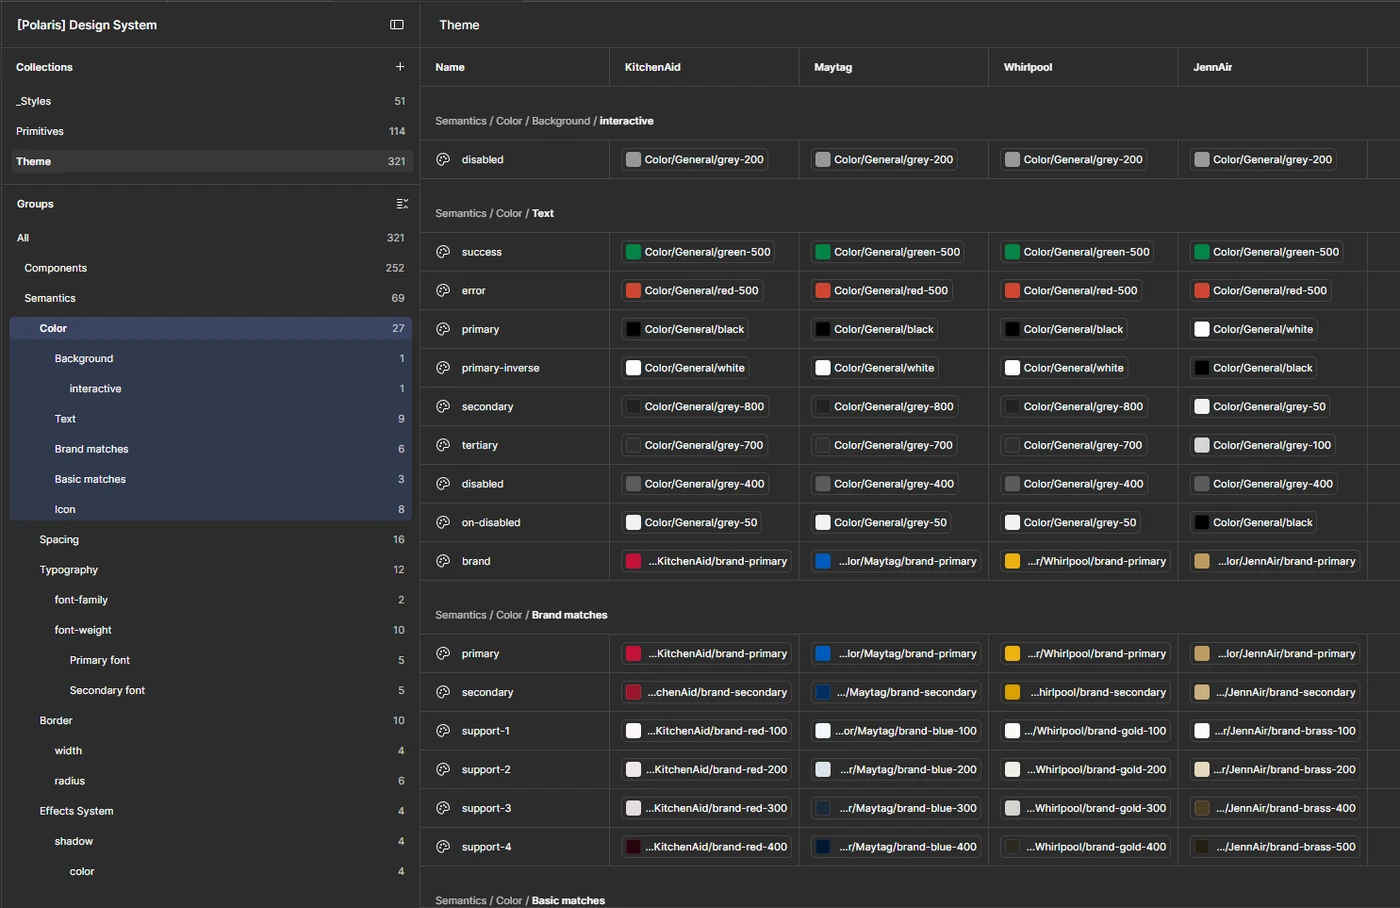Image resolution: width=1400 pixels, height=908 pixels.
Task: Click the color variable icon for success
Action: point(443,252)
